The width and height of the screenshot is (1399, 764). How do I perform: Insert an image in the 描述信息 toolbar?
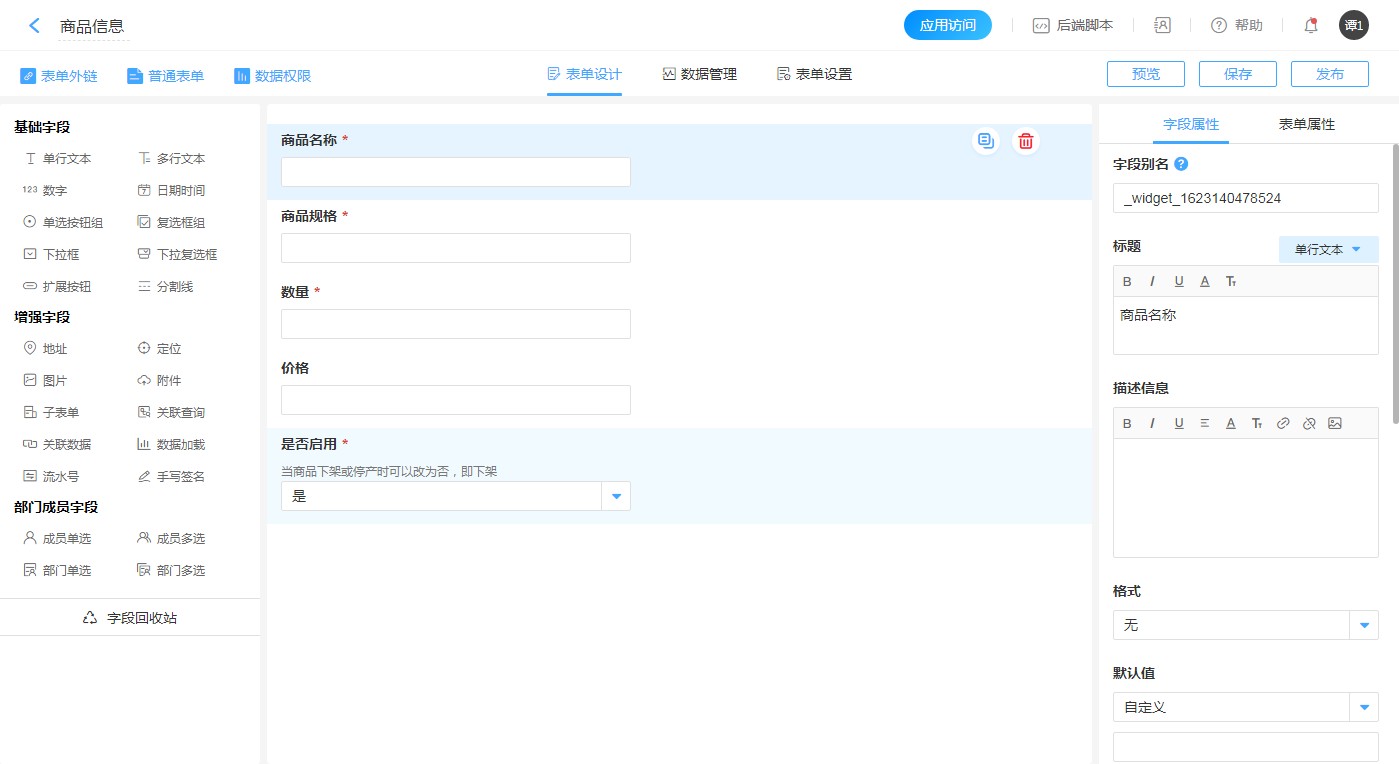pos(1334,423)
